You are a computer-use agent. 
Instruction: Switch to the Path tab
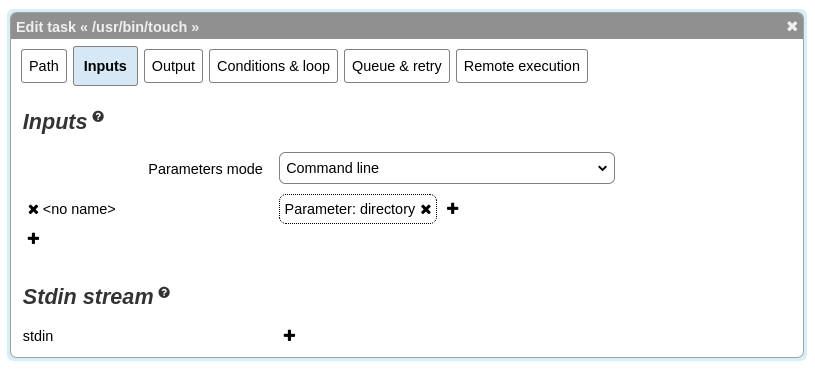tap(44, 66)
